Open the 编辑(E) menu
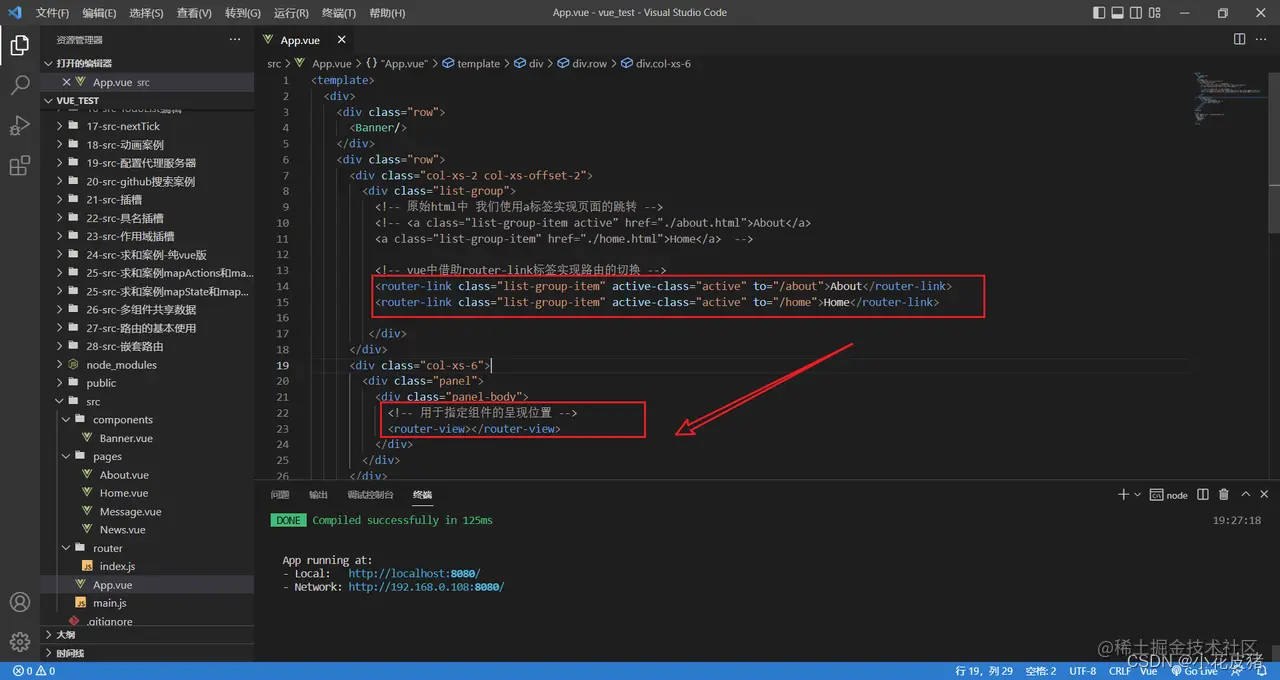This screenshot has height=680, width=1280. click(99, 13)
